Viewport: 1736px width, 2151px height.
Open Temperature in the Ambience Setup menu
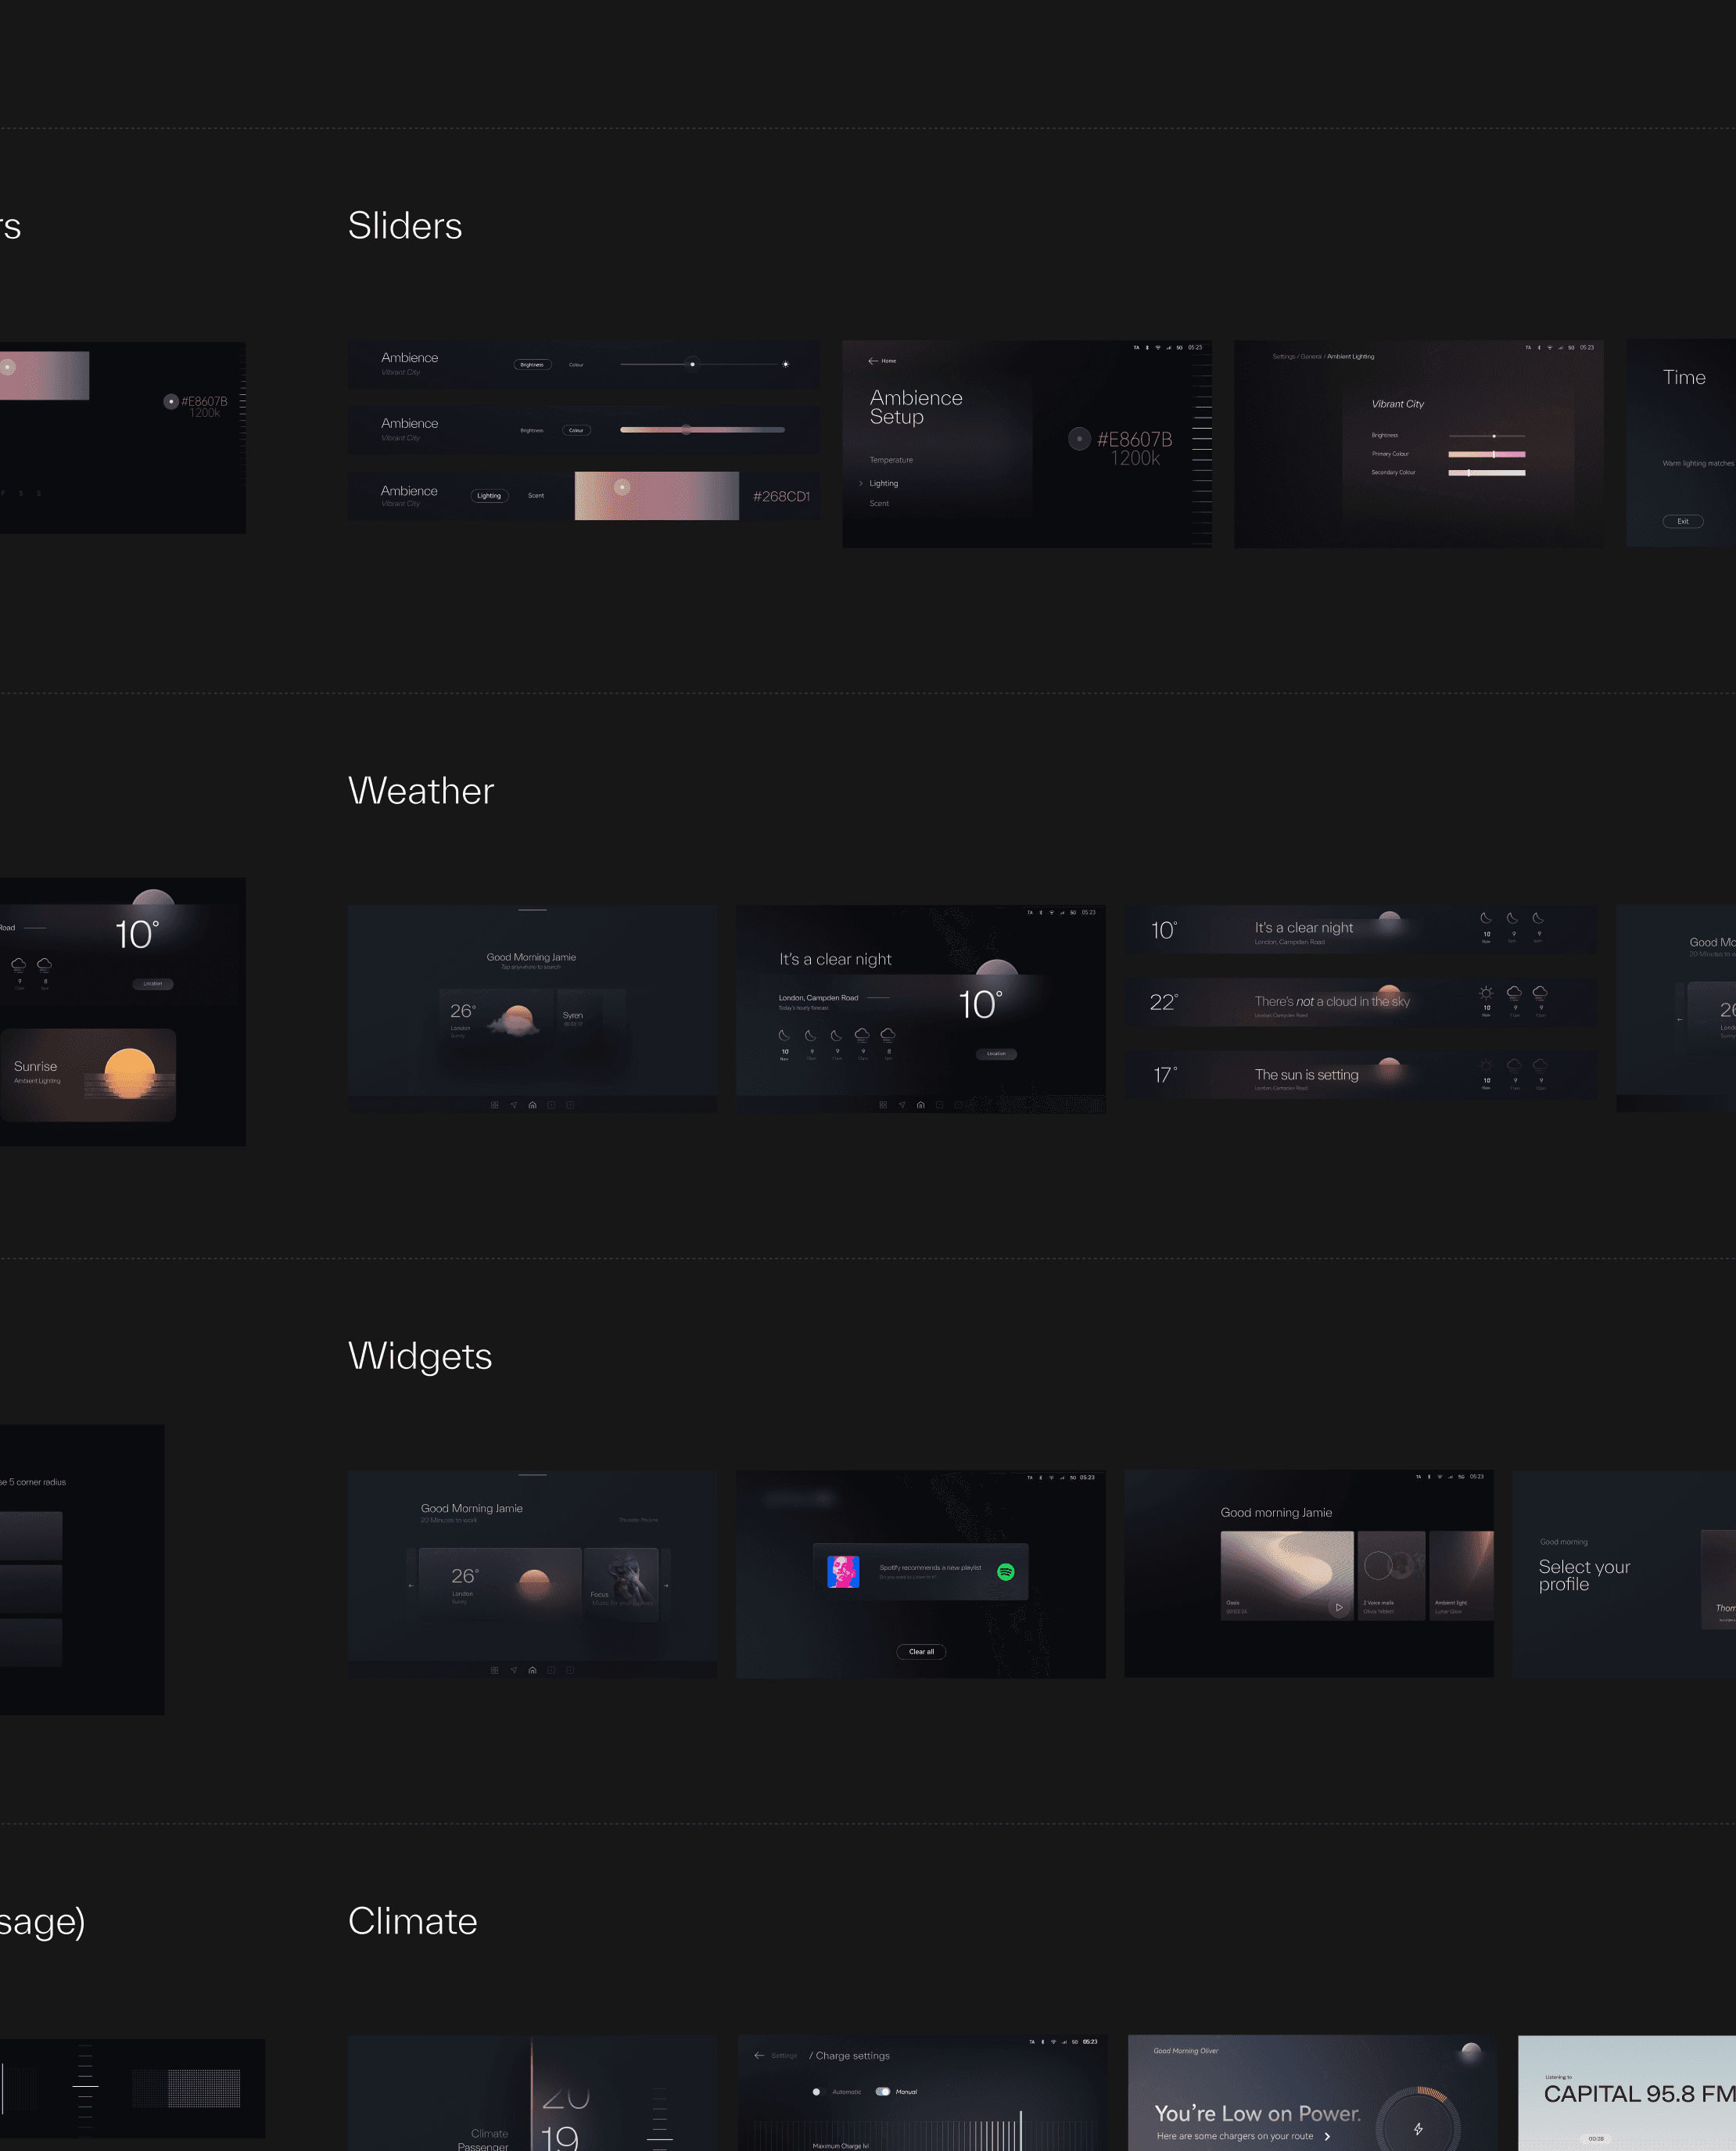pos(891,460)
